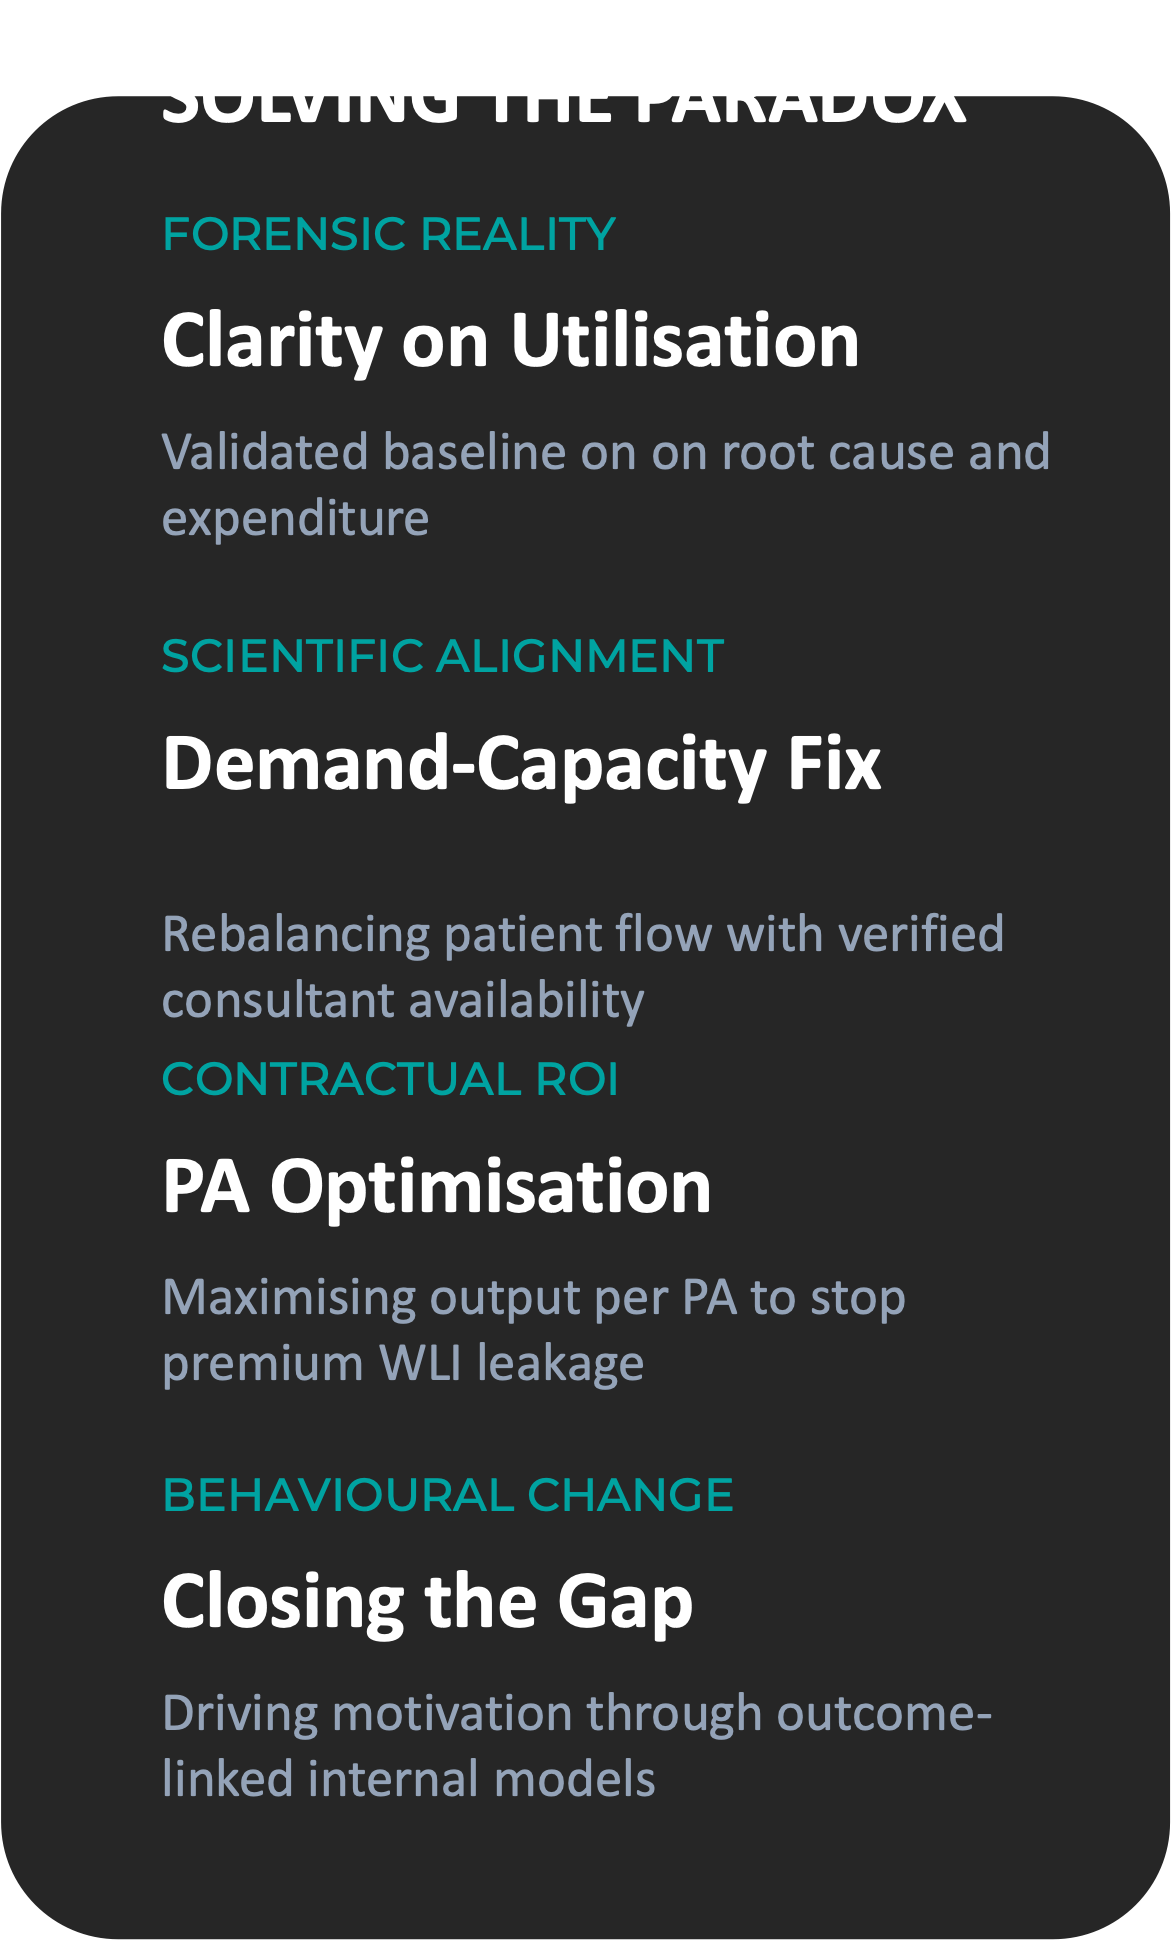Viewport: 1173px width, 1943px height.
Task: Click the 'PA Optimisation' heading
Action: 436,1187
